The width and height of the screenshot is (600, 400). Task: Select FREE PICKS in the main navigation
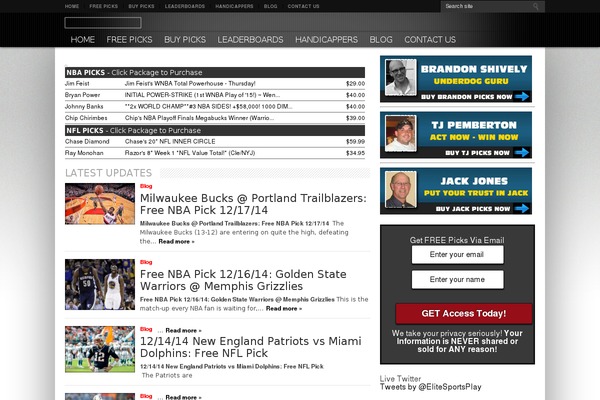click(x=129, y=39)
